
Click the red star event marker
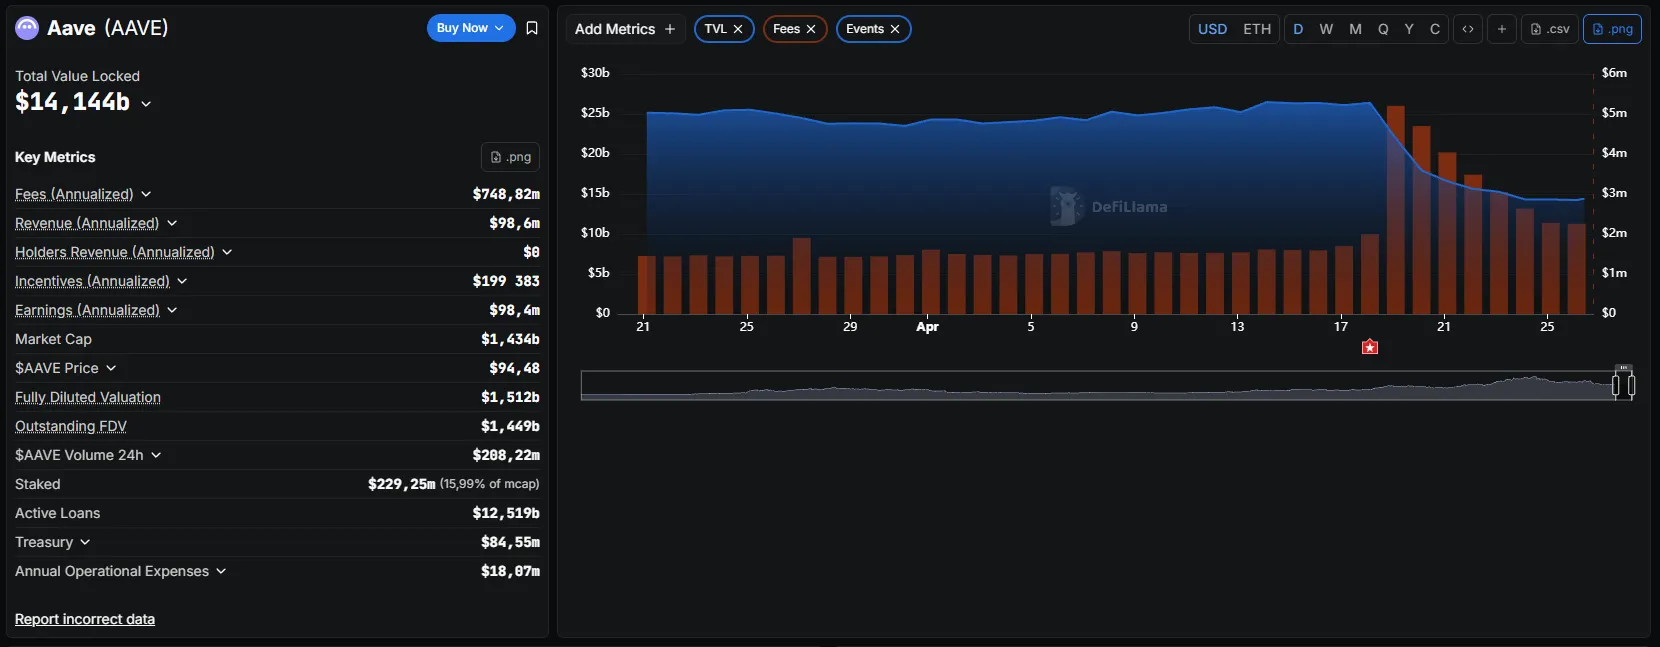1370,347
